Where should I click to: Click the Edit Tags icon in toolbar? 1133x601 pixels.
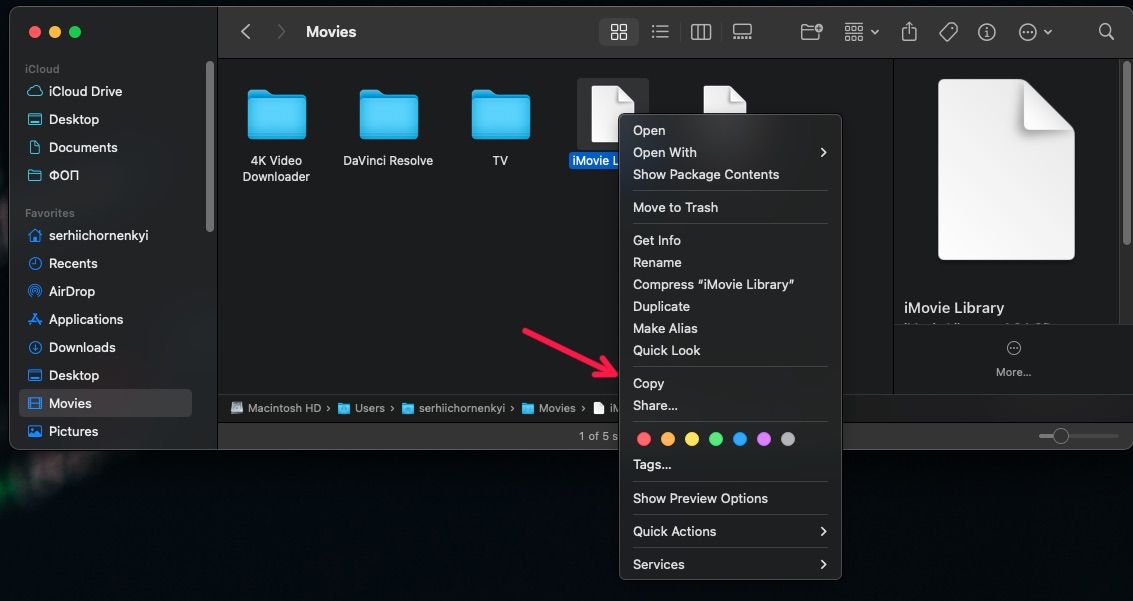click(948, 32)
